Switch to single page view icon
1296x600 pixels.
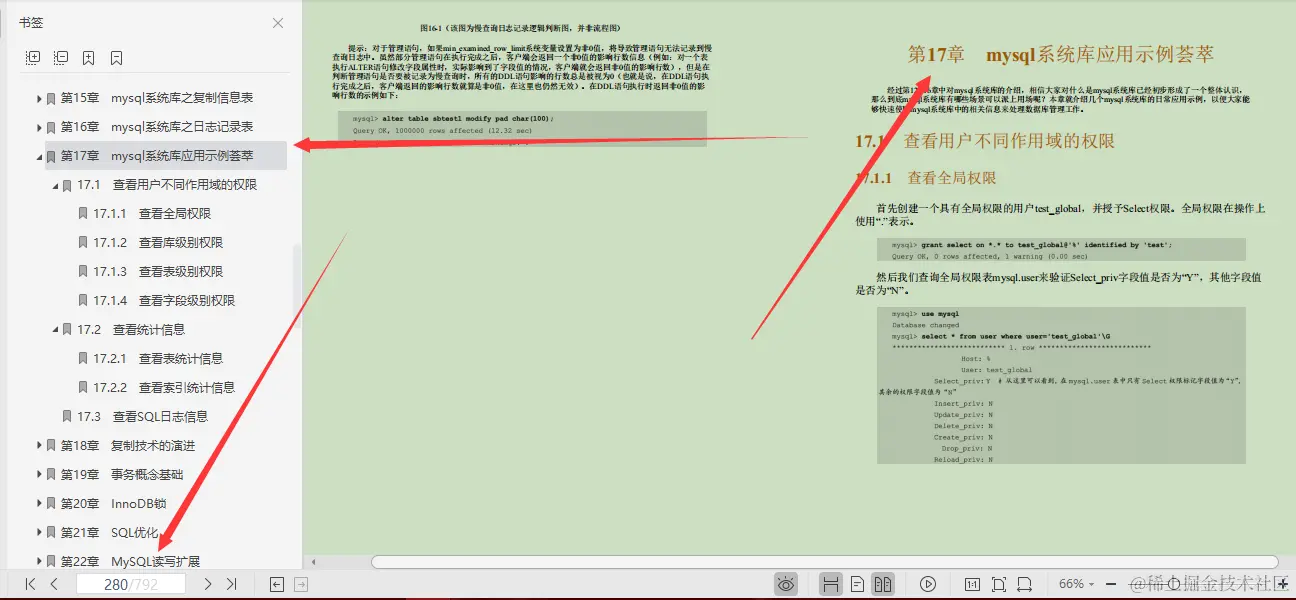click(858, 583)
